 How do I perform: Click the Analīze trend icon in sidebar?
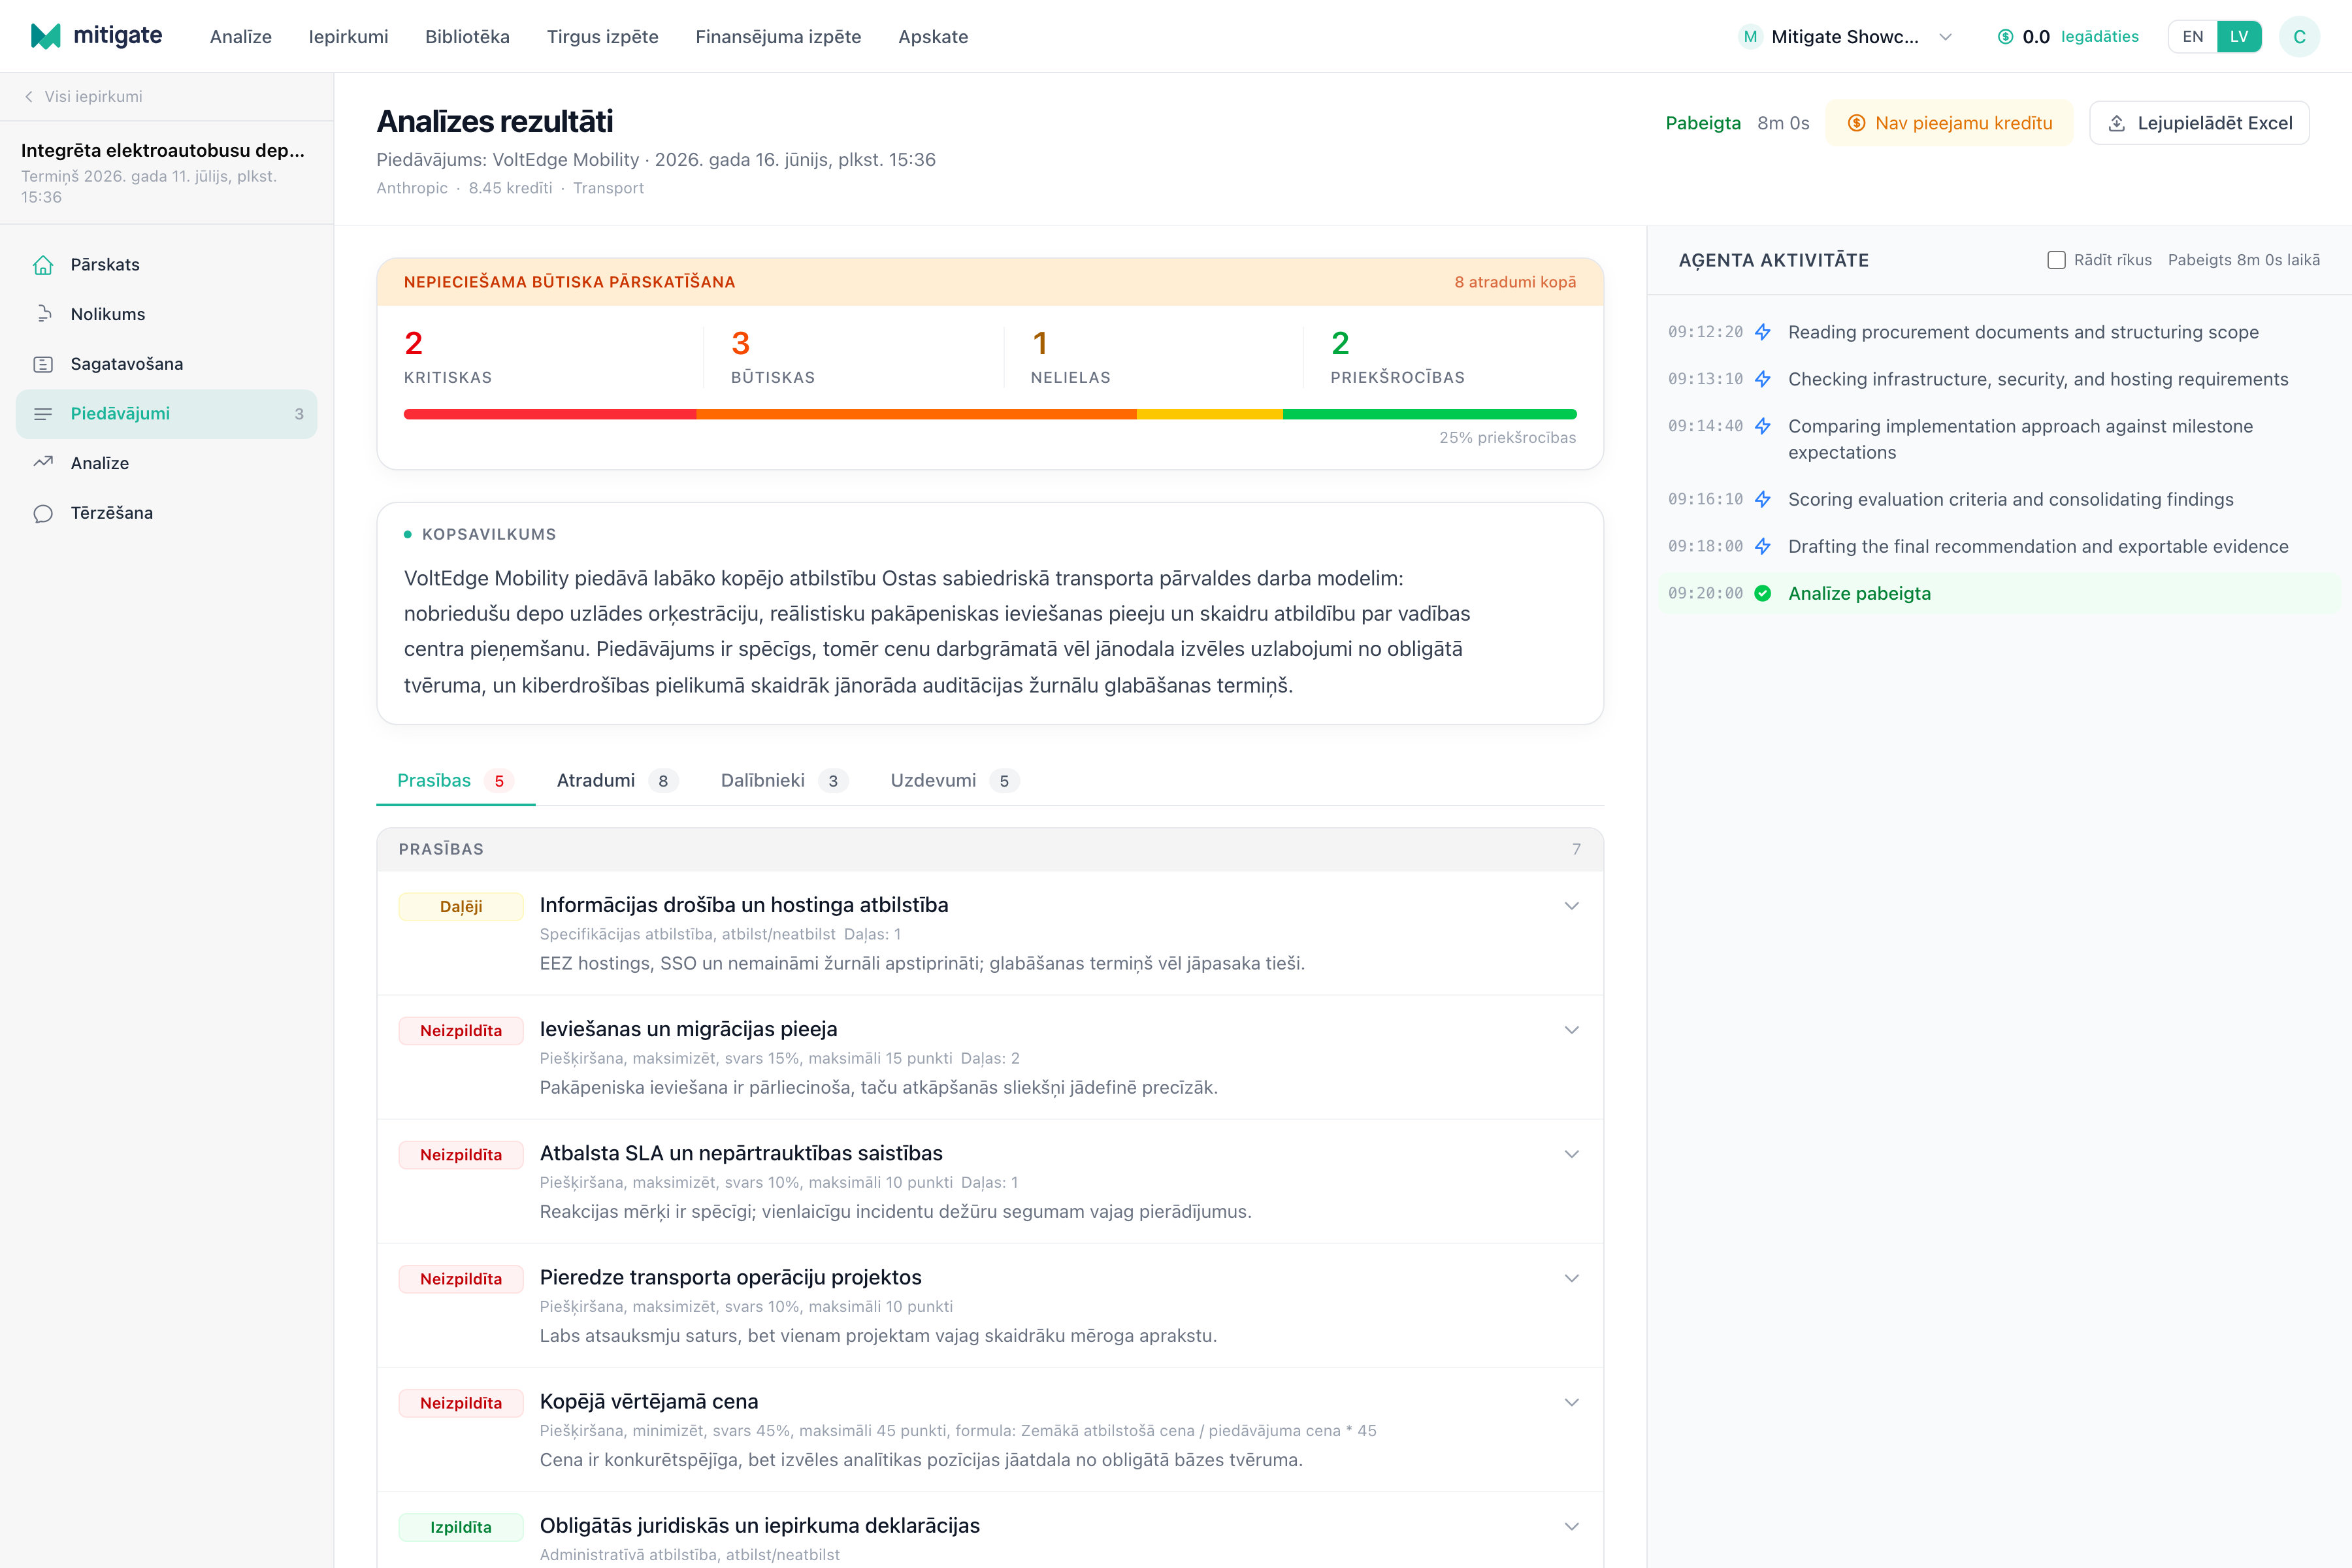point(43,463)
